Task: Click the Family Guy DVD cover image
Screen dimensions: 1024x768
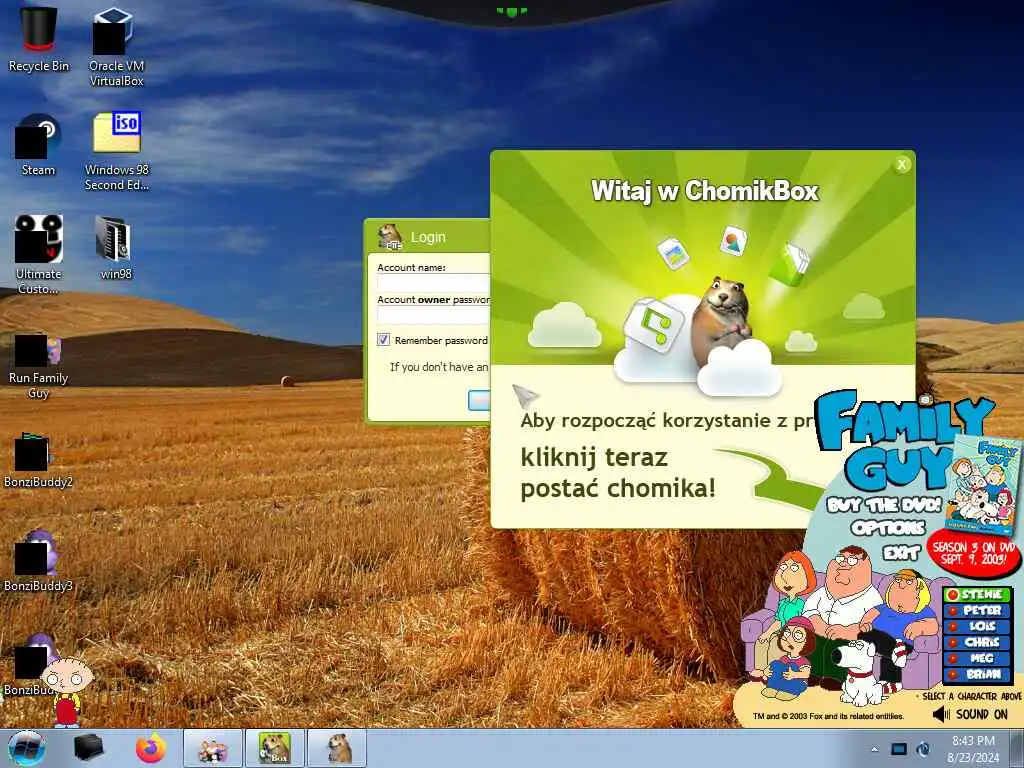Action: (985, 487)
